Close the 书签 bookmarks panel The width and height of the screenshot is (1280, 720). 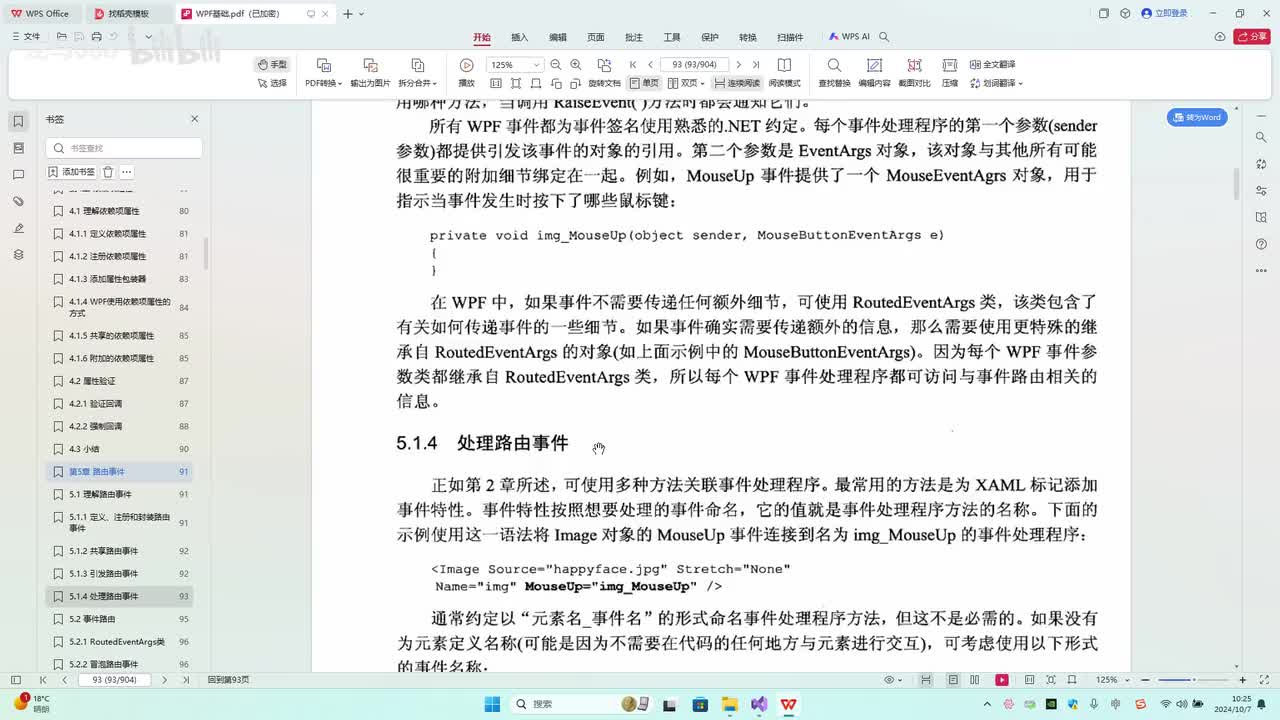[x=194, y=119]
